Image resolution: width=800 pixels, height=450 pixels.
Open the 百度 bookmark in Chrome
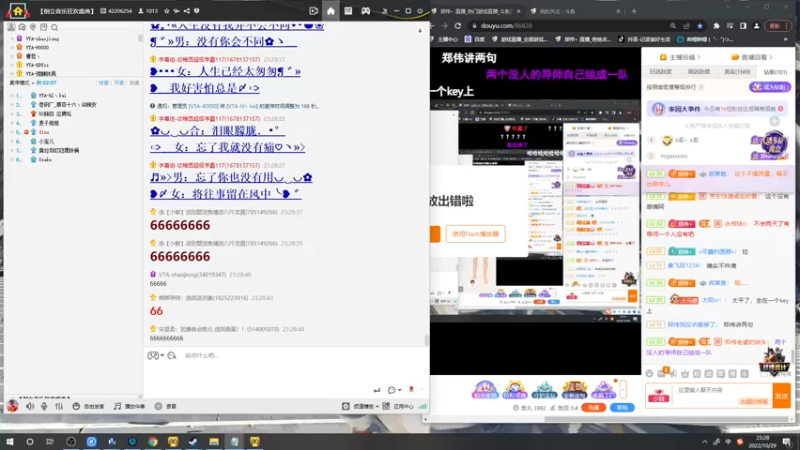[475, 39]
